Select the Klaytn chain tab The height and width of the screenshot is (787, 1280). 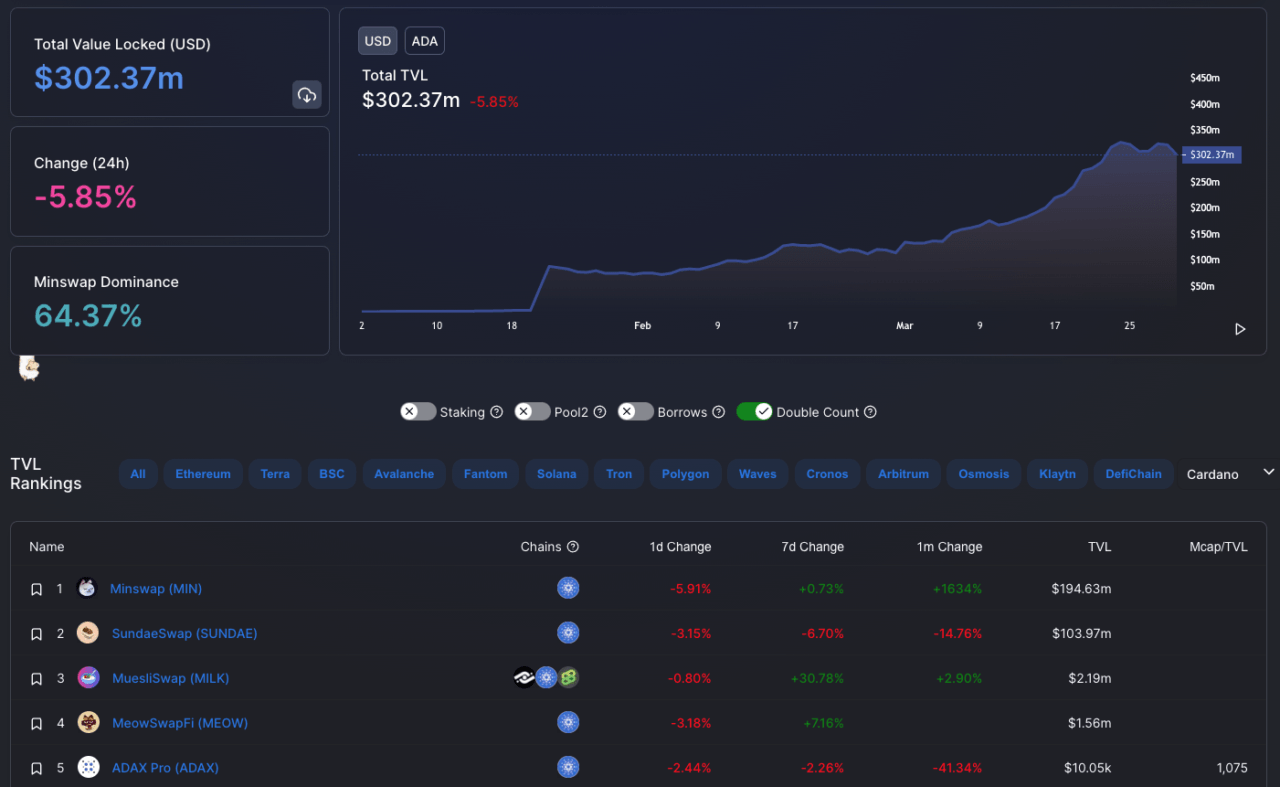[x=1057, y=474]
